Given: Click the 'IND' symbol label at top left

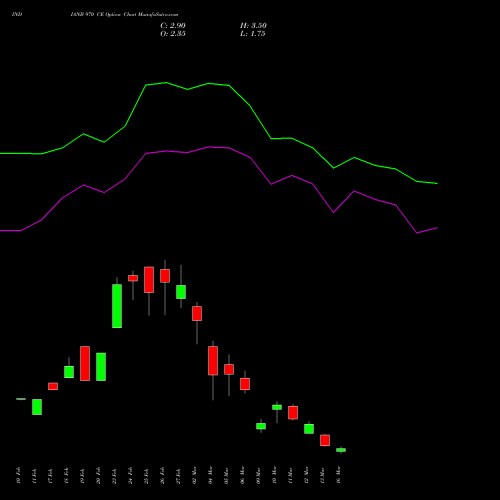Looking at the screenshot, I should [x=17, y=15].
